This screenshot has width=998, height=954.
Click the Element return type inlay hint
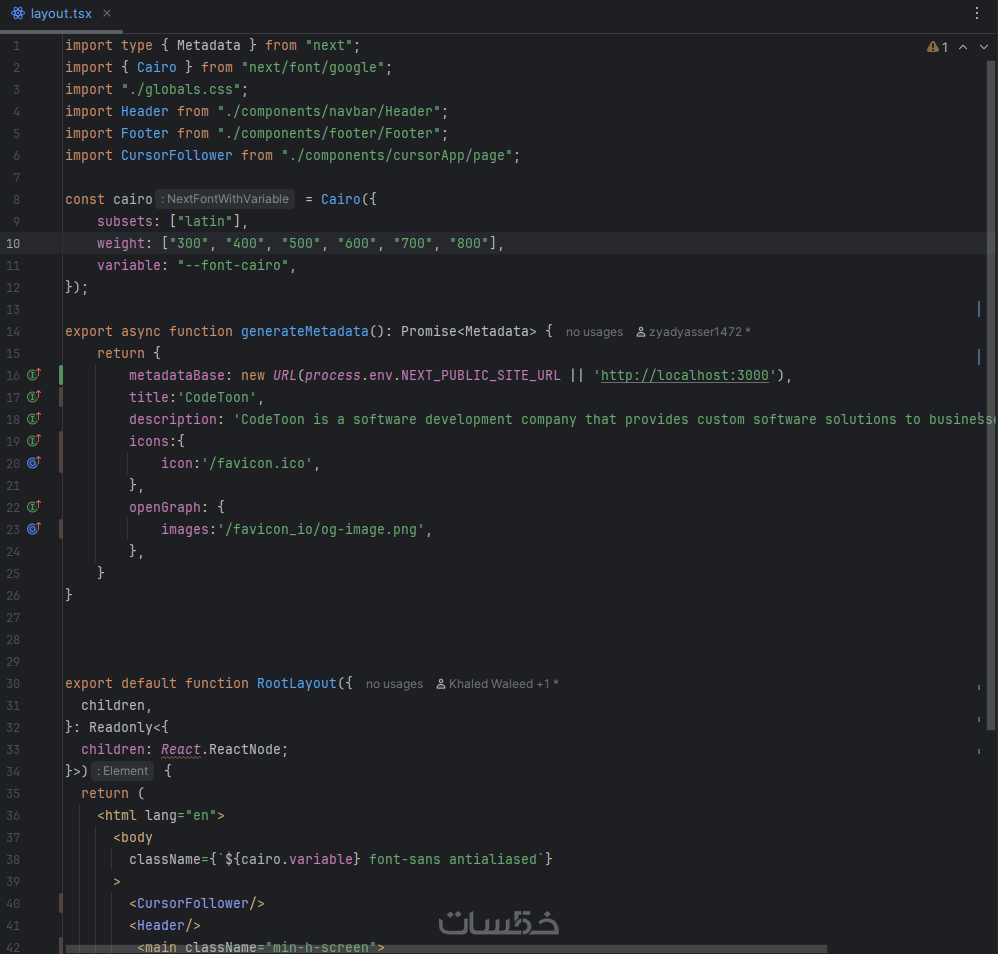[x=122, y=771]
